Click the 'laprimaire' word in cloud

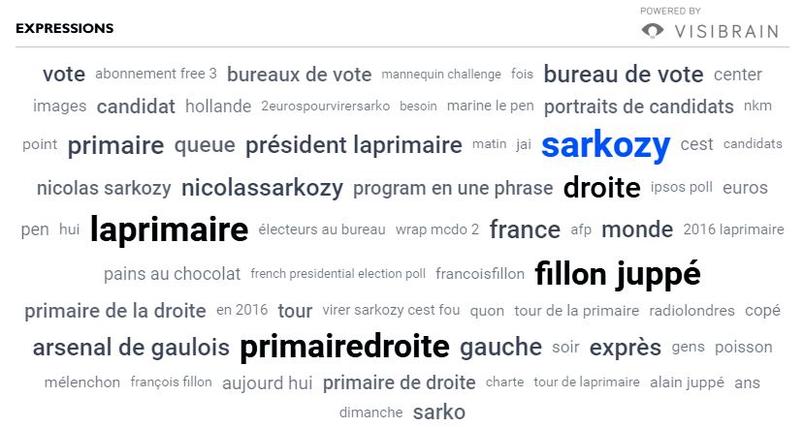click(x=169, y=230)
